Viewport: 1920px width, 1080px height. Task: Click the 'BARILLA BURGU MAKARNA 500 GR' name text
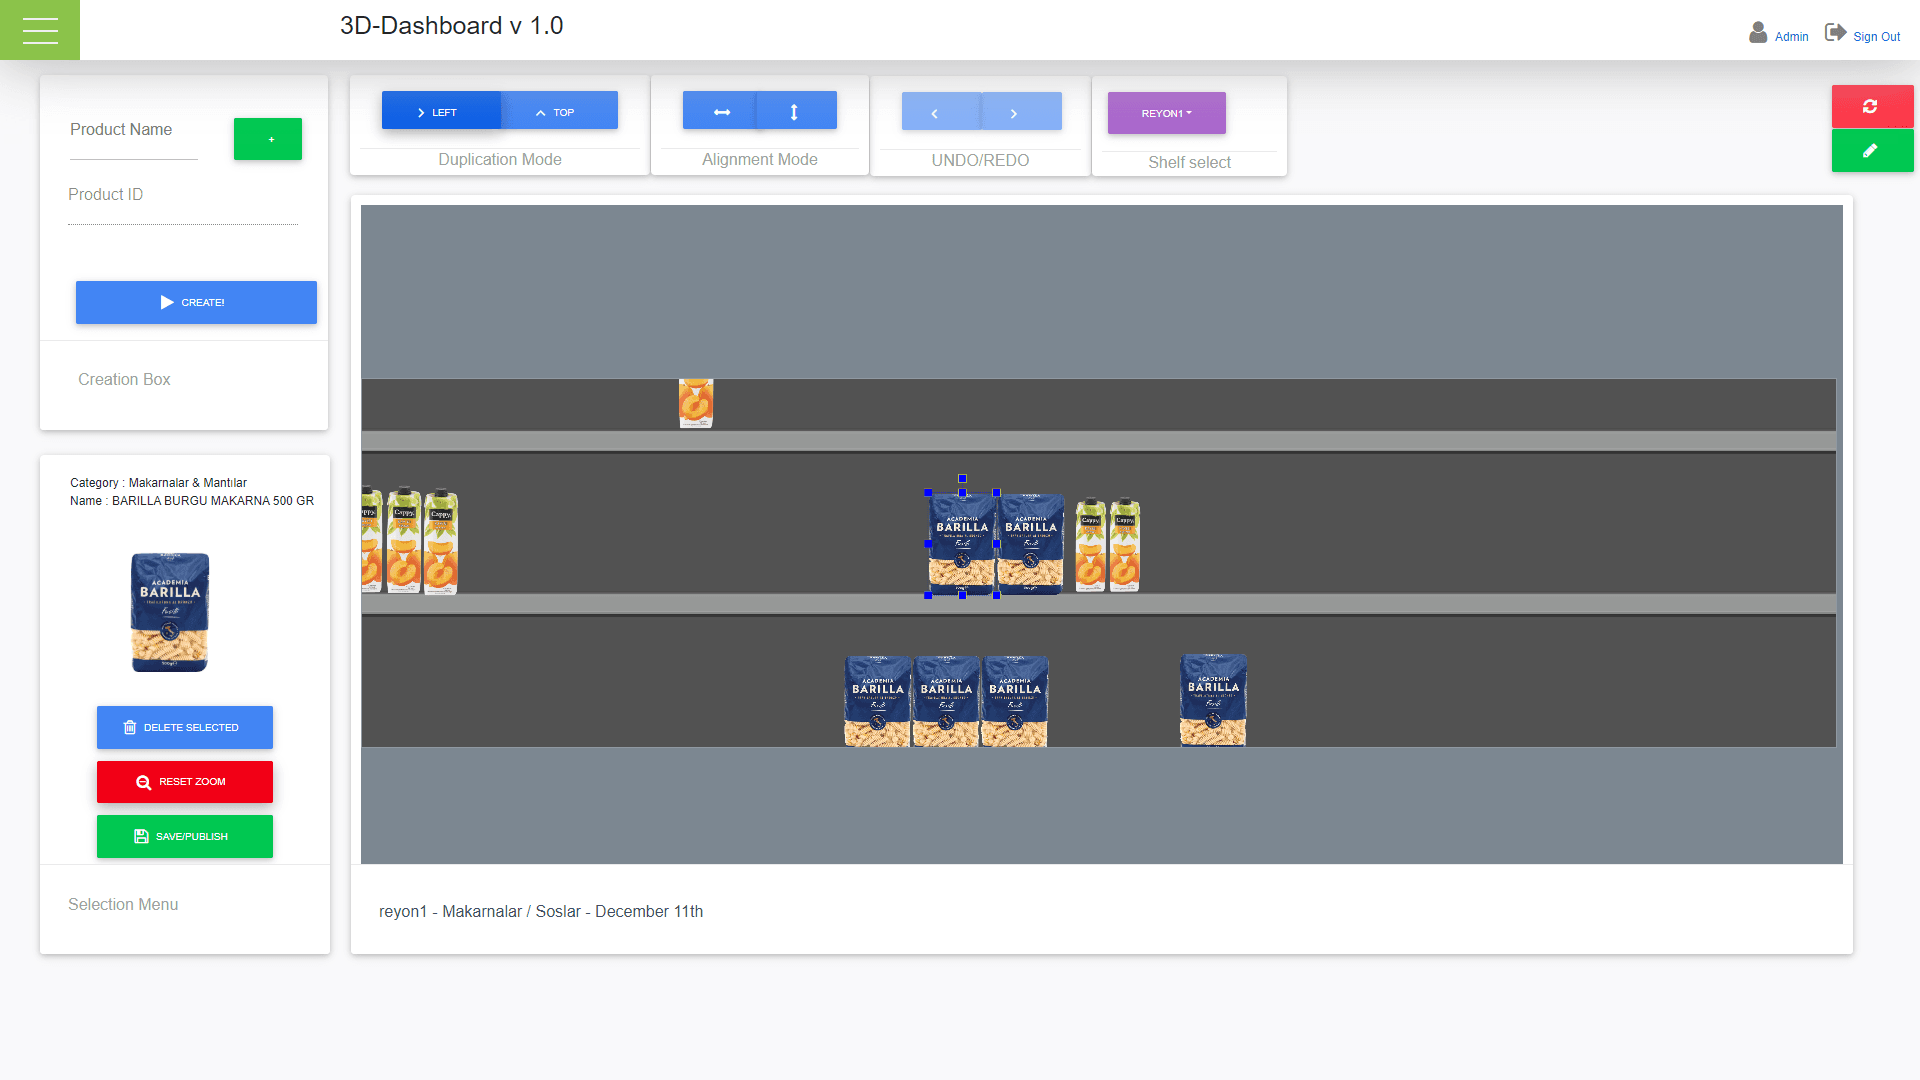[x=213, y=501]
